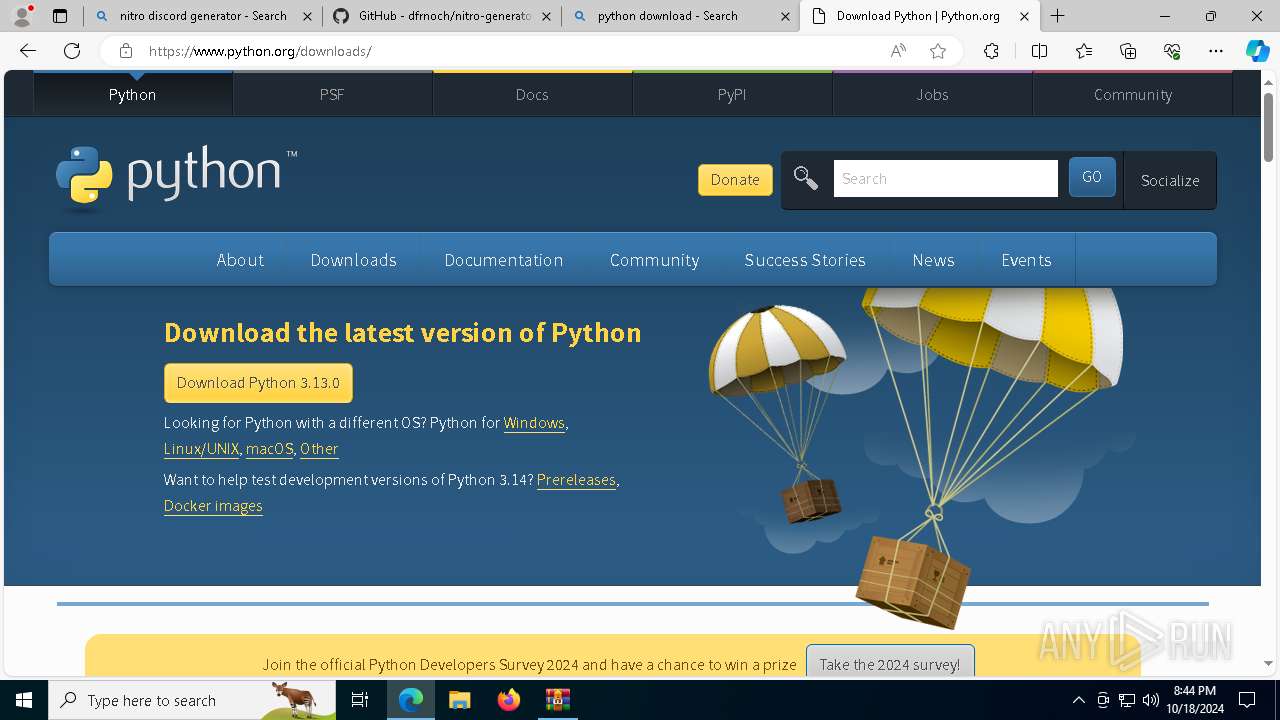Viewport: 1280px width, 720px height.
Task: Follow the macOS link
Action: point(270,449)
